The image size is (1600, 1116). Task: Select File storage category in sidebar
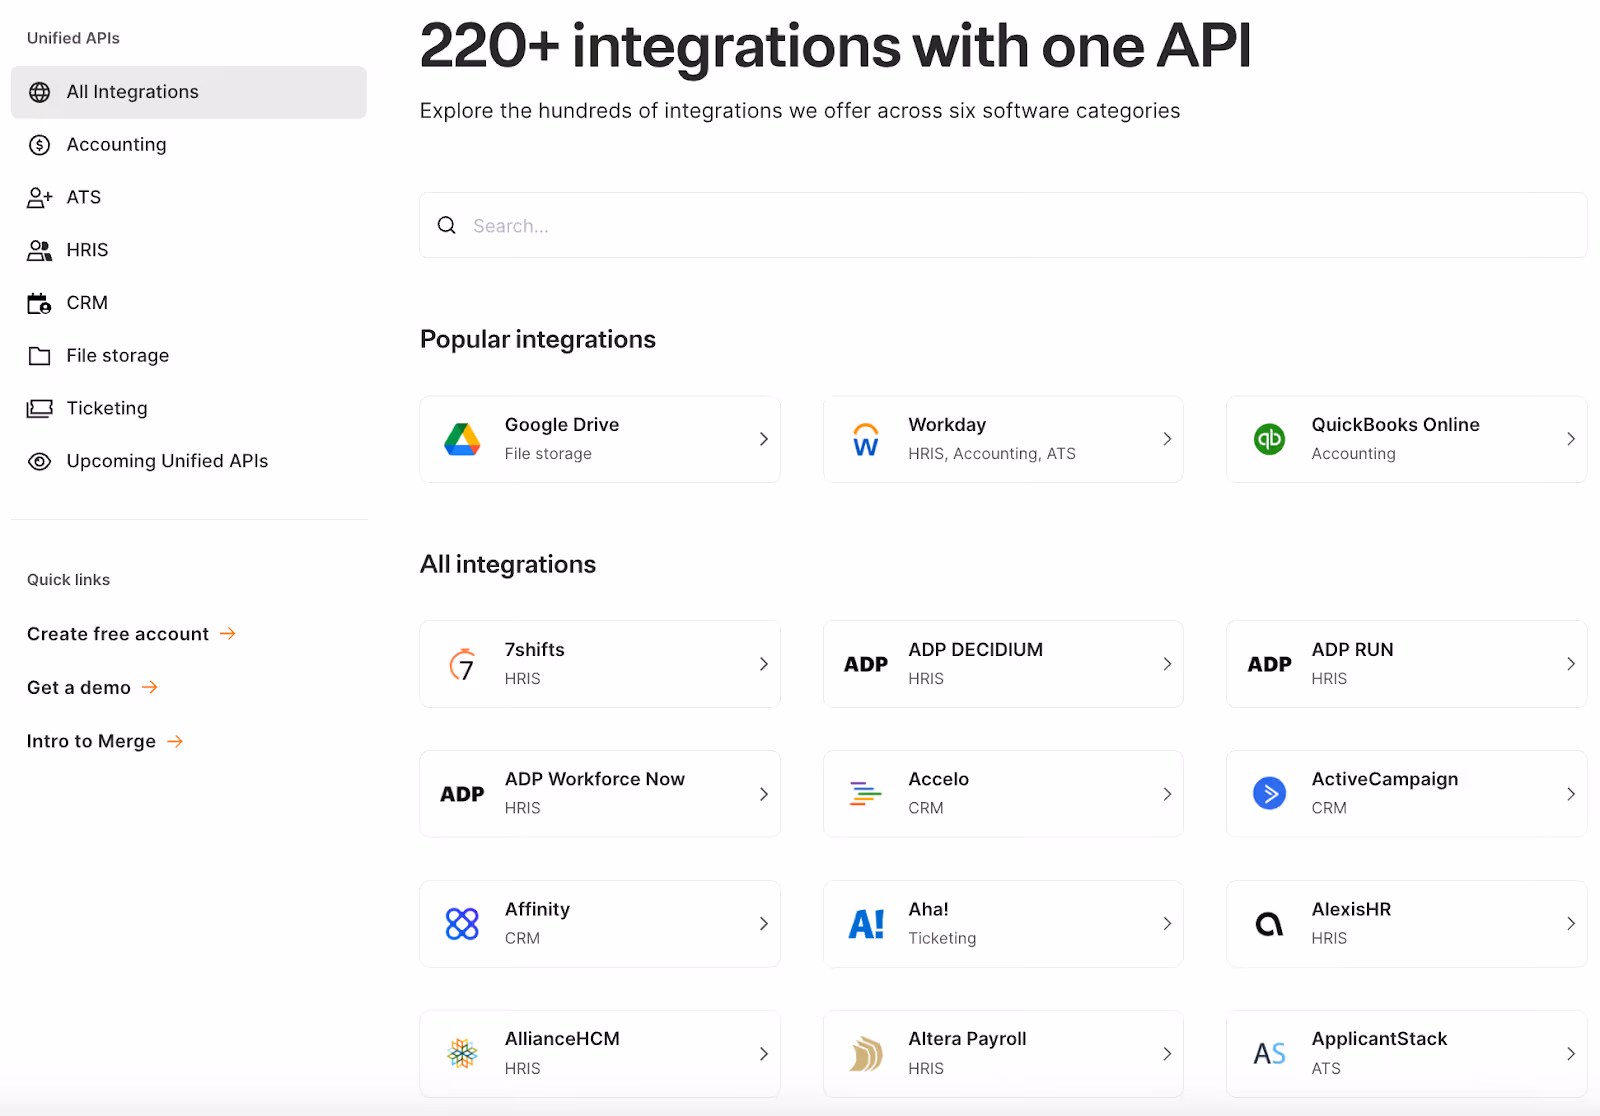pyautogui.click(x=189, y=356)
